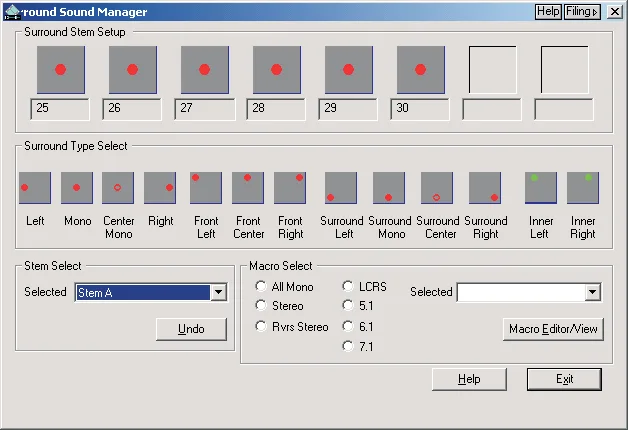
Task: Pick the Inner Right type icon
Action: 583,188
